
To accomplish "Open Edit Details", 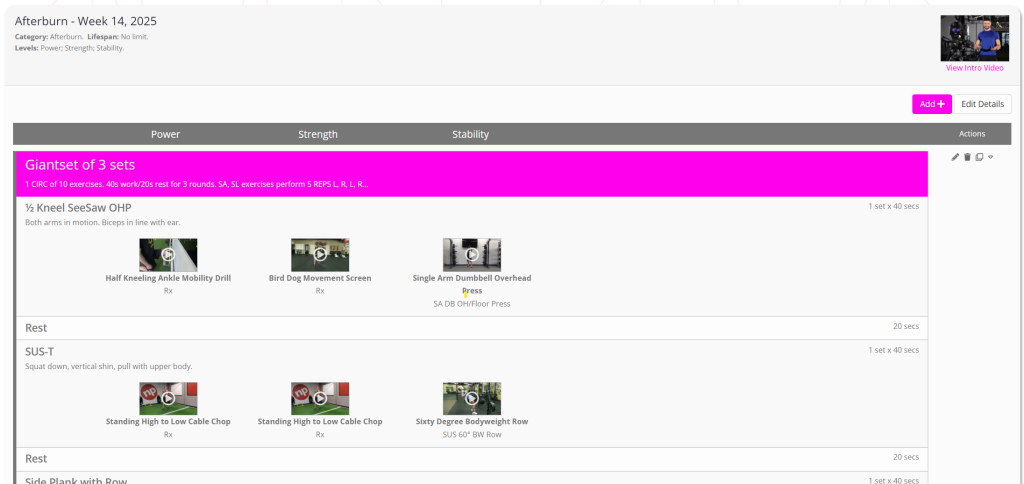I will [982, 104].
